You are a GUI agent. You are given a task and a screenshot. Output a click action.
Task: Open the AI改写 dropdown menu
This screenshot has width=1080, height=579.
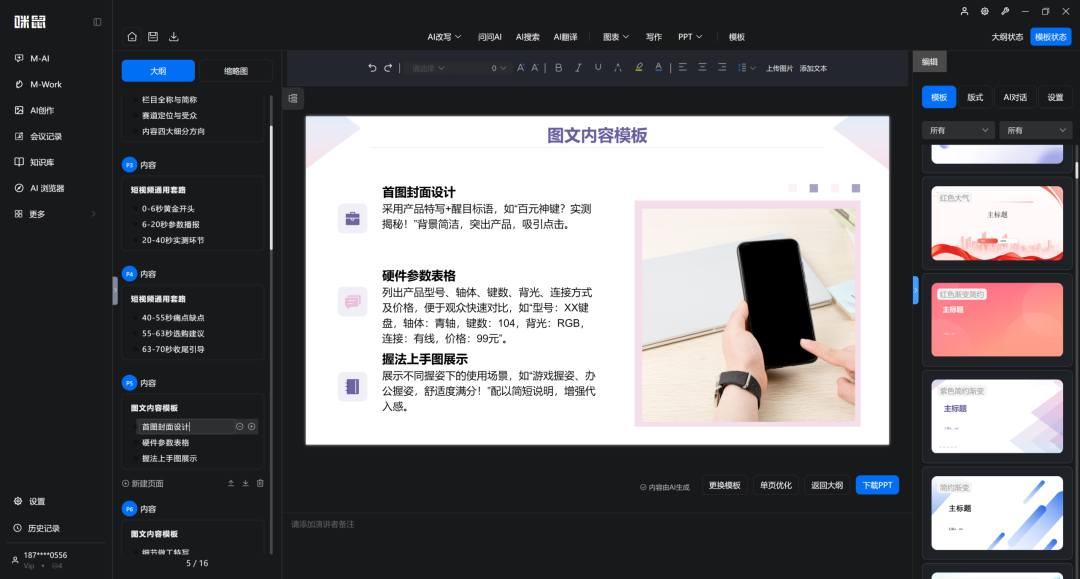(444, 37)
